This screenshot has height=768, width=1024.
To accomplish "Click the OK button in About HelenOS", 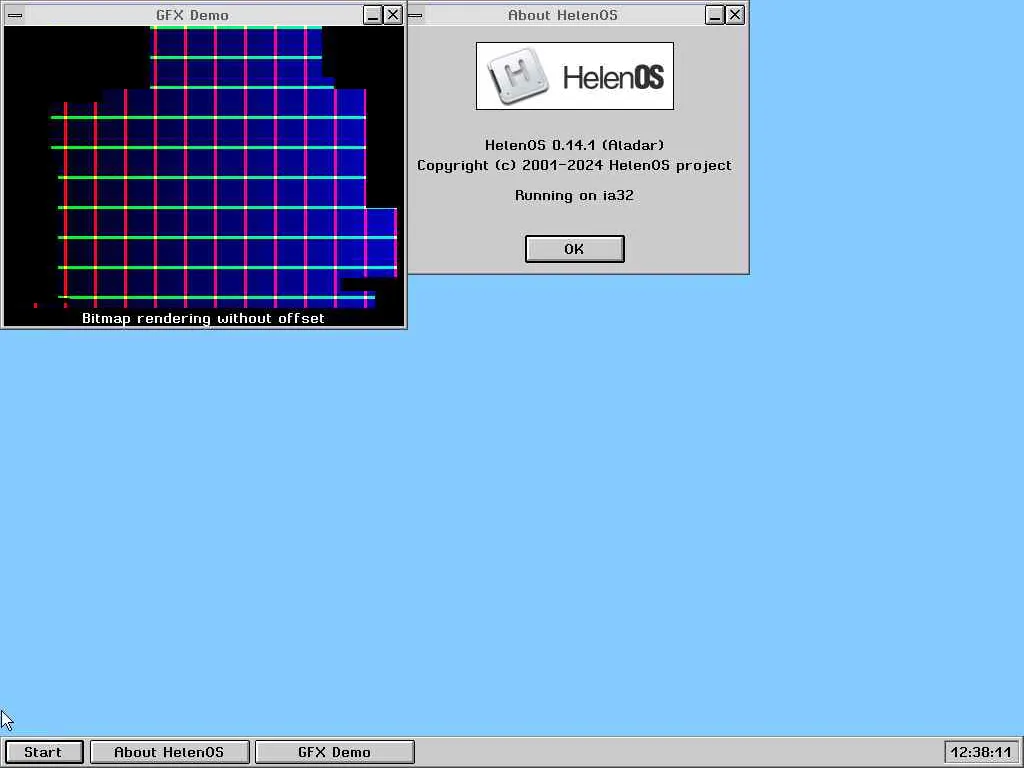I will (575, 249).
